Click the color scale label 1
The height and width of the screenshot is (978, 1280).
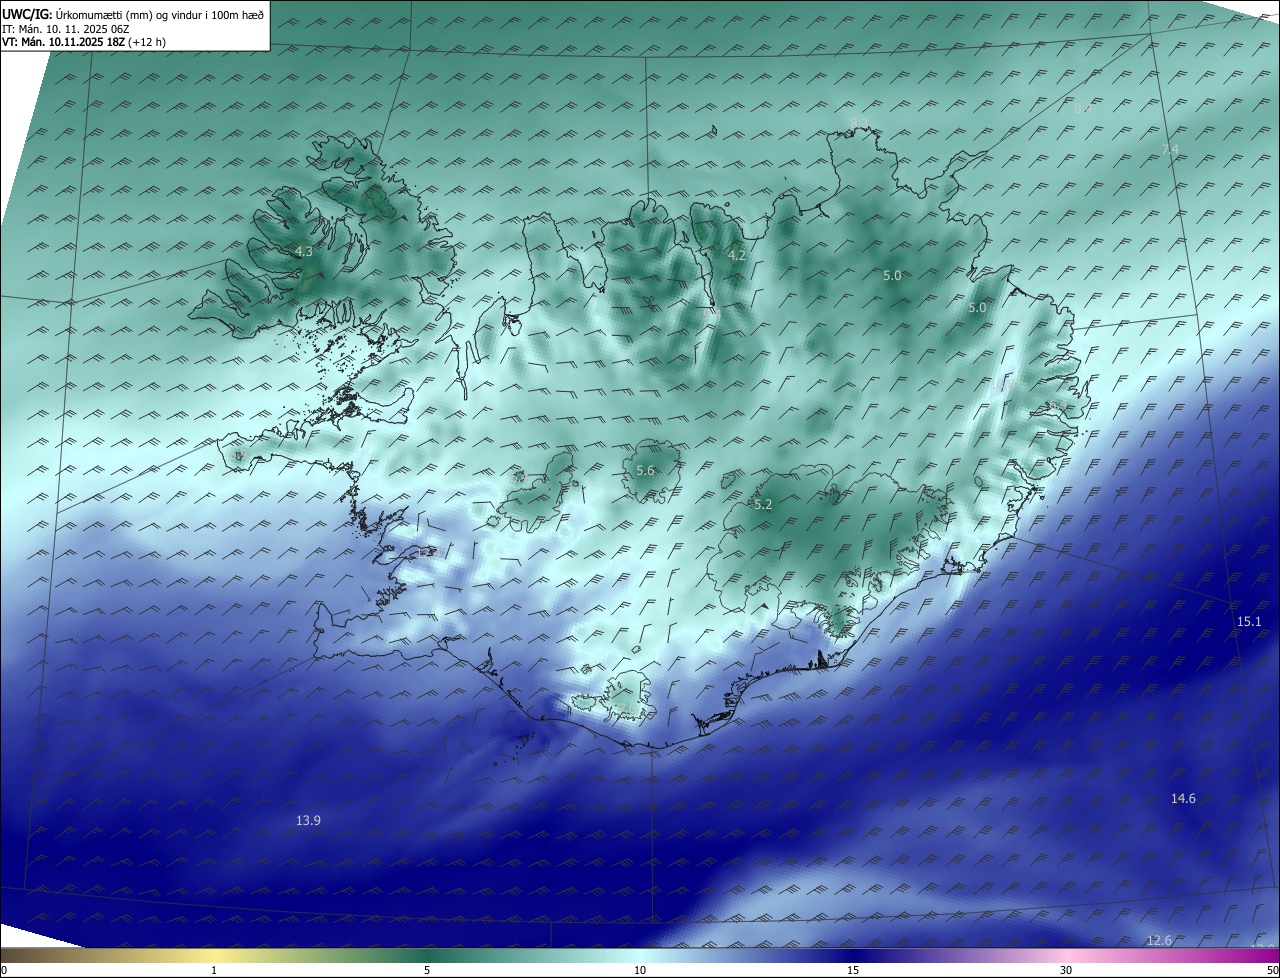(214, 970)
